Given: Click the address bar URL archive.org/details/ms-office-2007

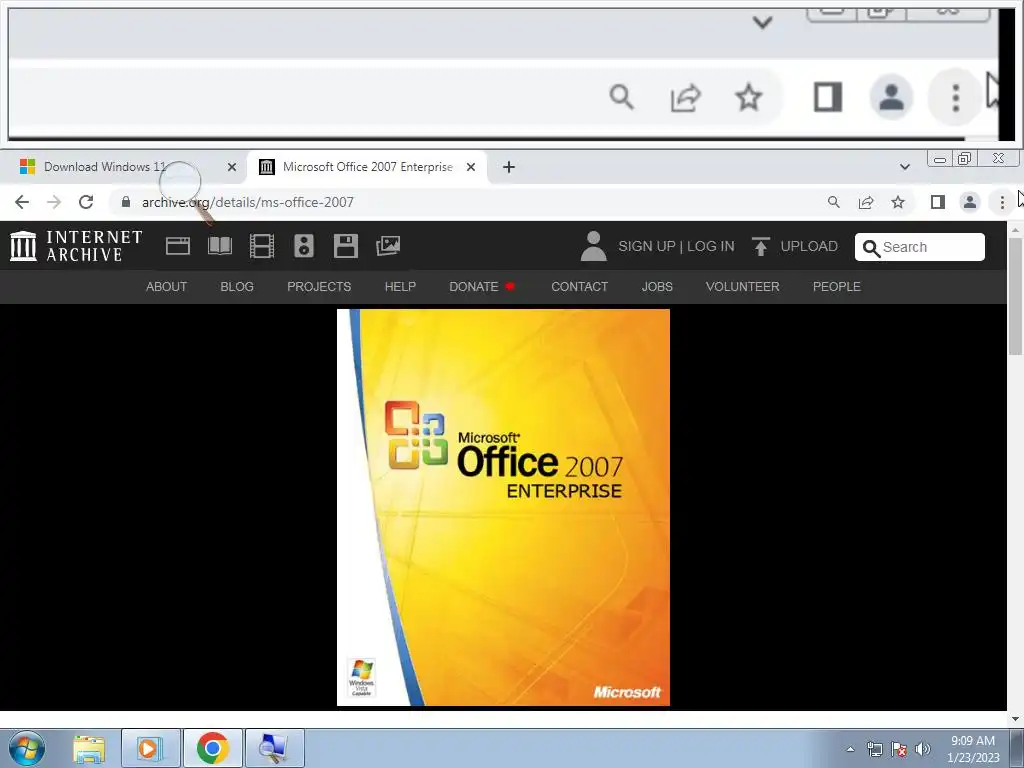Looking at the screenshot, I should coord(248,202).
